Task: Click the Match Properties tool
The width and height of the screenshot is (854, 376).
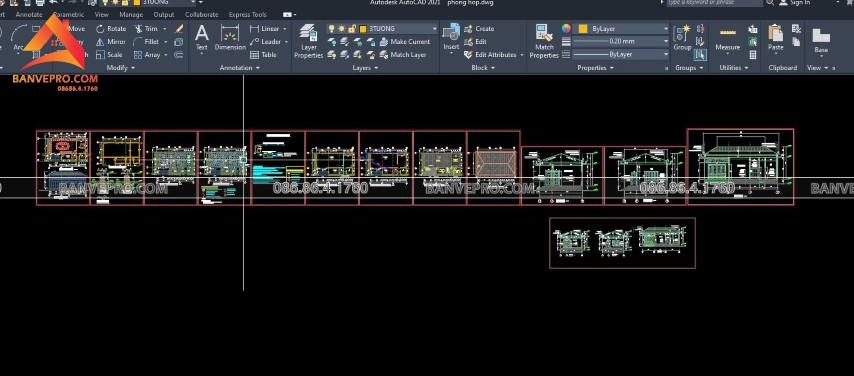Action: pos(544,41)
